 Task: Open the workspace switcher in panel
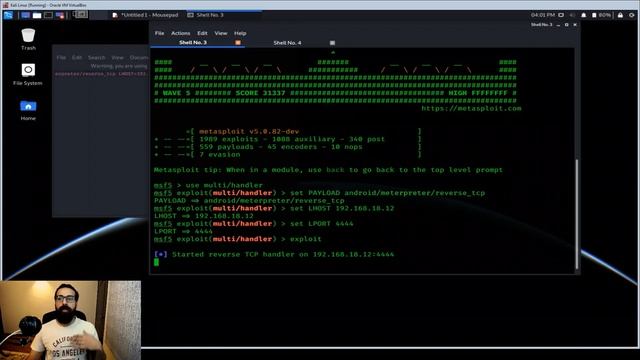pos(80,15)
